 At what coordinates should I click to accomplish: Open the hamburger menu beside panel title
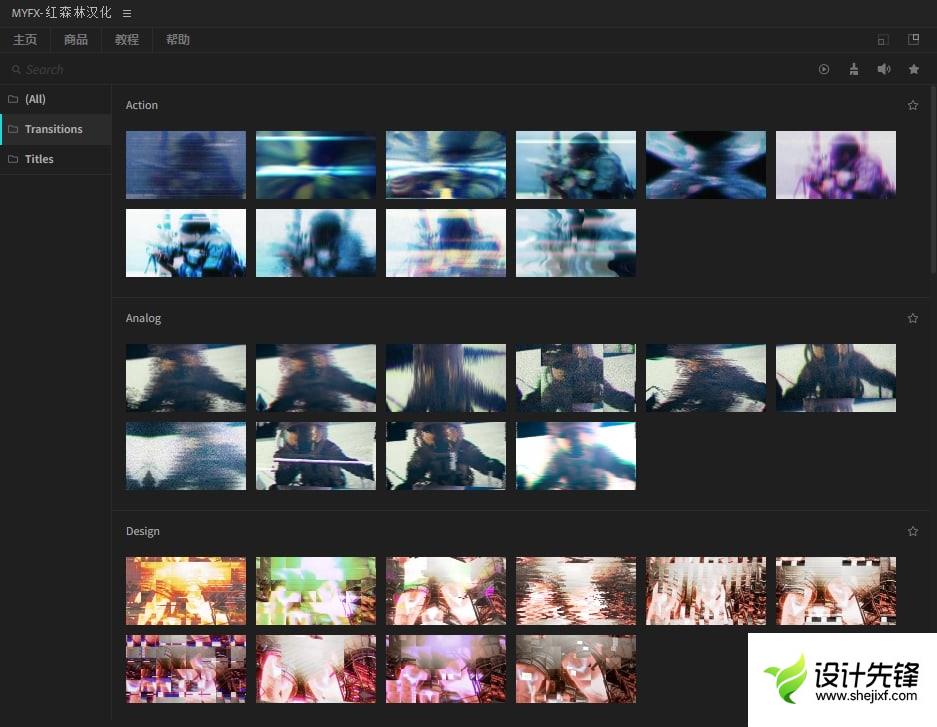point(127,13)
